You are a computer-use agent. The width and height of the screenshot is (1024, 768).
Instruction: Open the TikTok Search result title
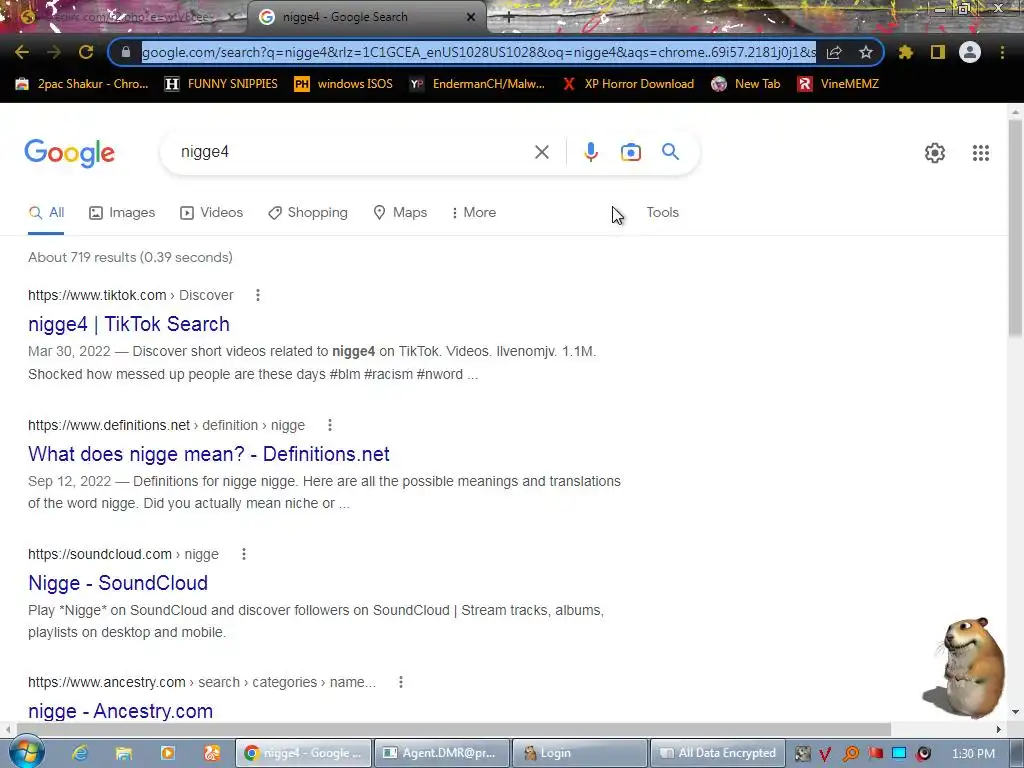coord(129,324)
